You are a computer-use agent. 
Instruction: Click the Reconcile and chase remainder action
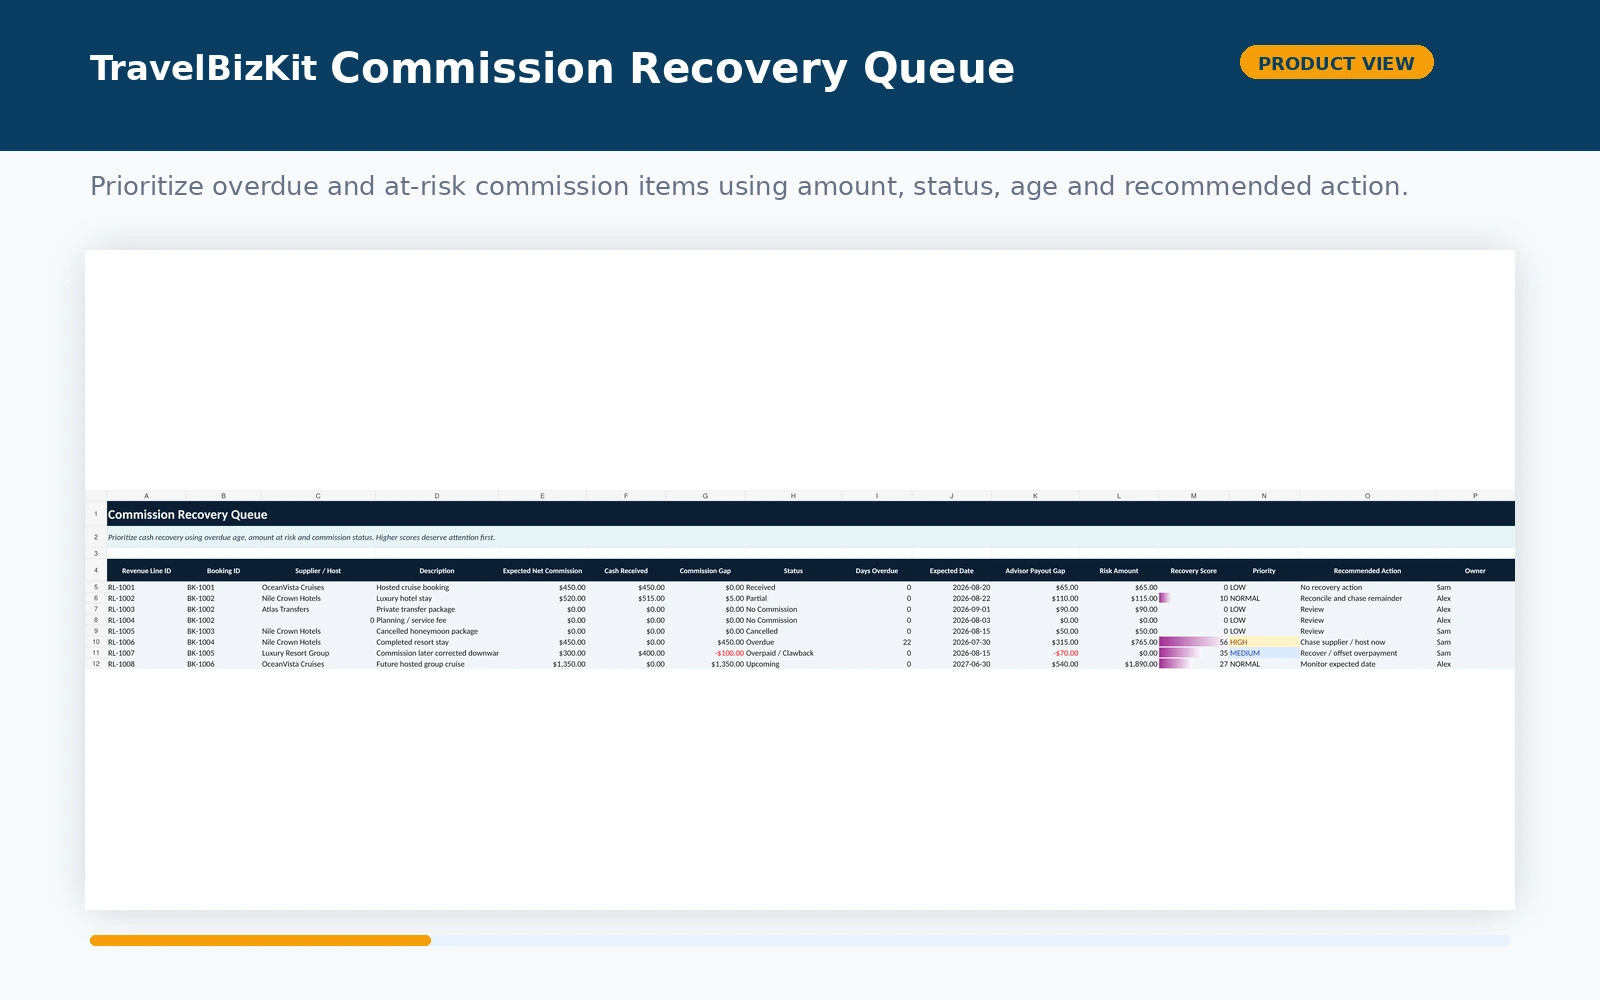(x=1367, y=598)
